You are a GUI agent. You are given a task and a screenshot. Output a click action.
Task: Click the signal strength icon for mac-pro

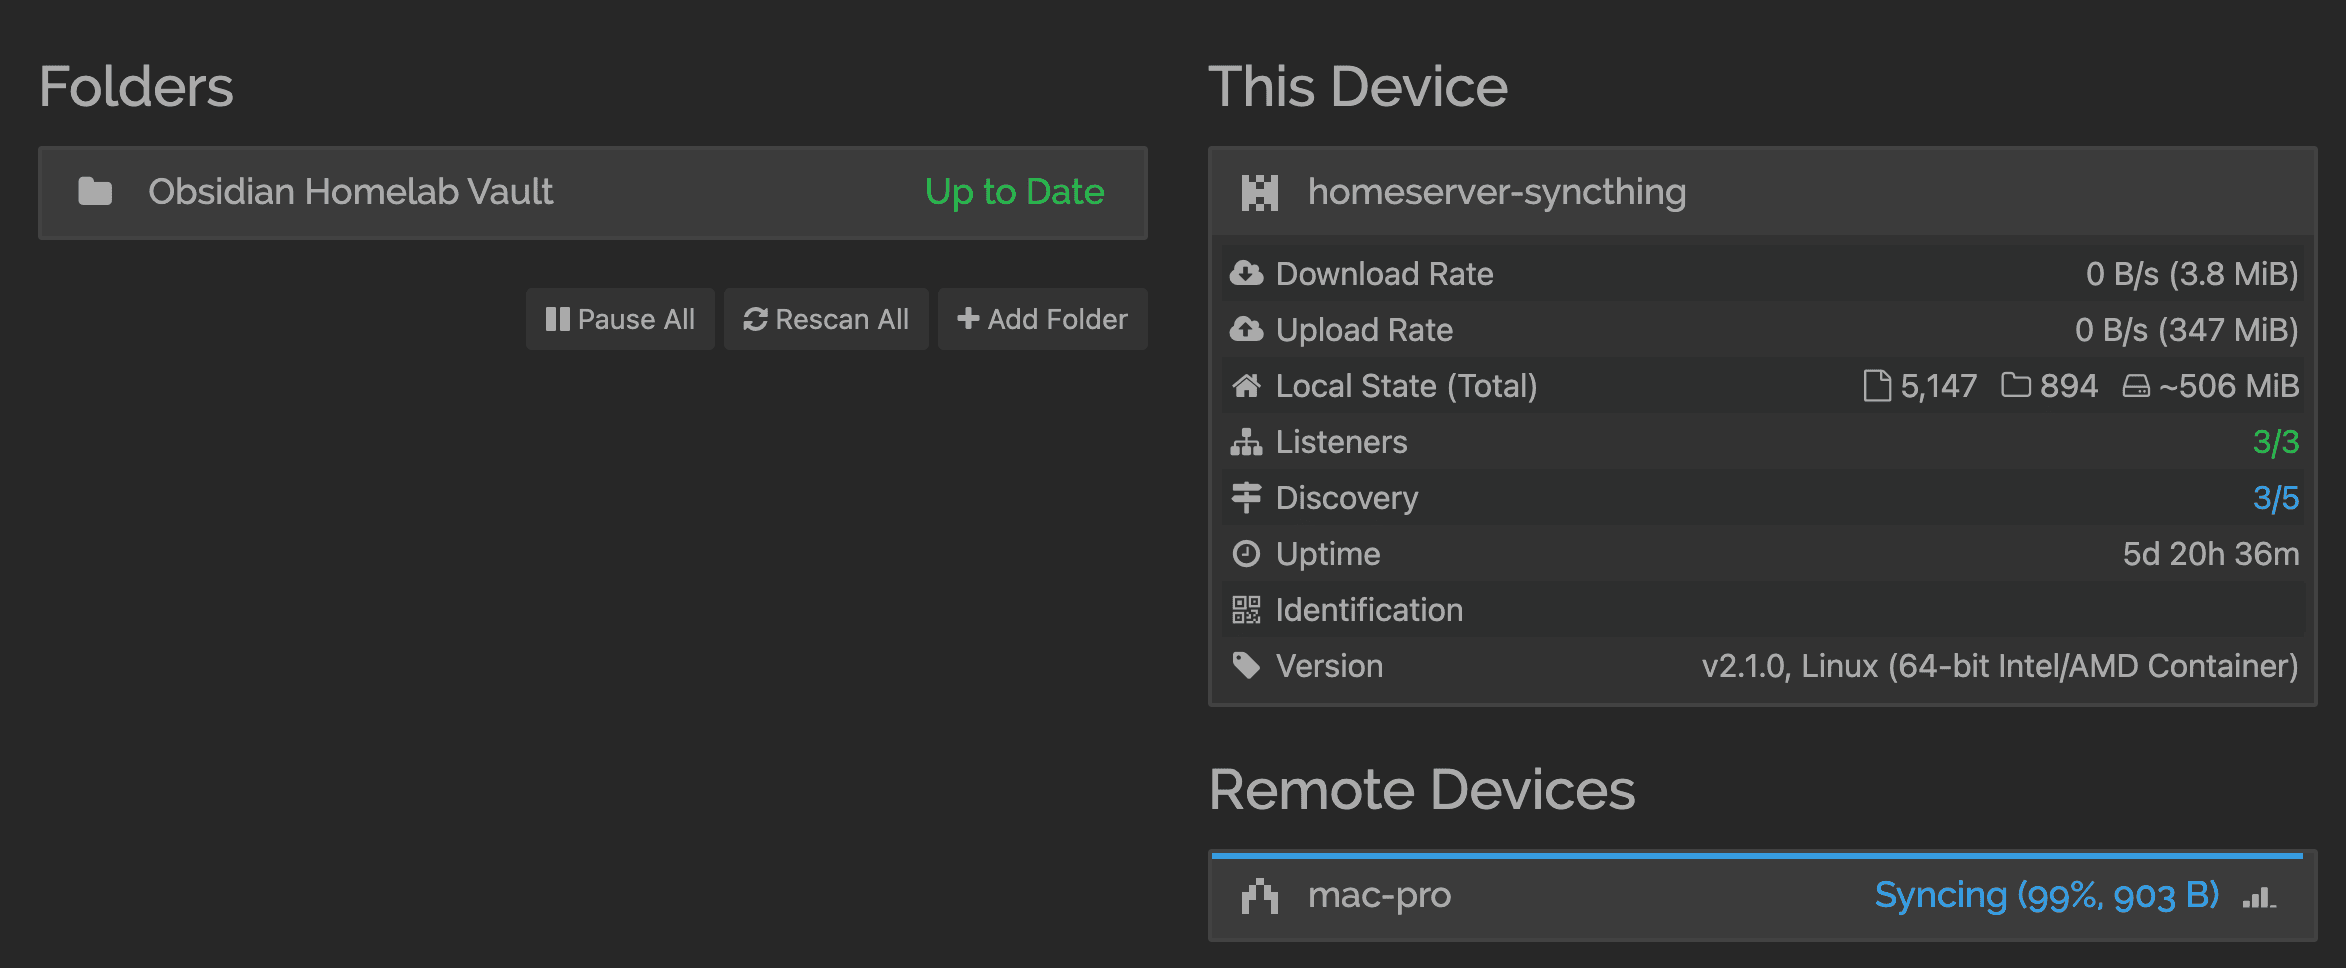point(2259,897)
